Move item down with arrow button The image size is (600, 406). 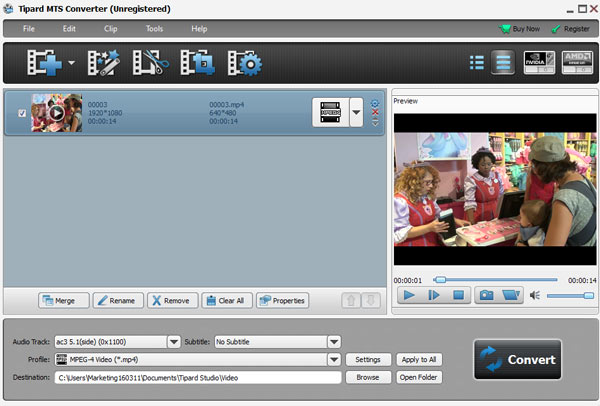[x=370, y=301]
